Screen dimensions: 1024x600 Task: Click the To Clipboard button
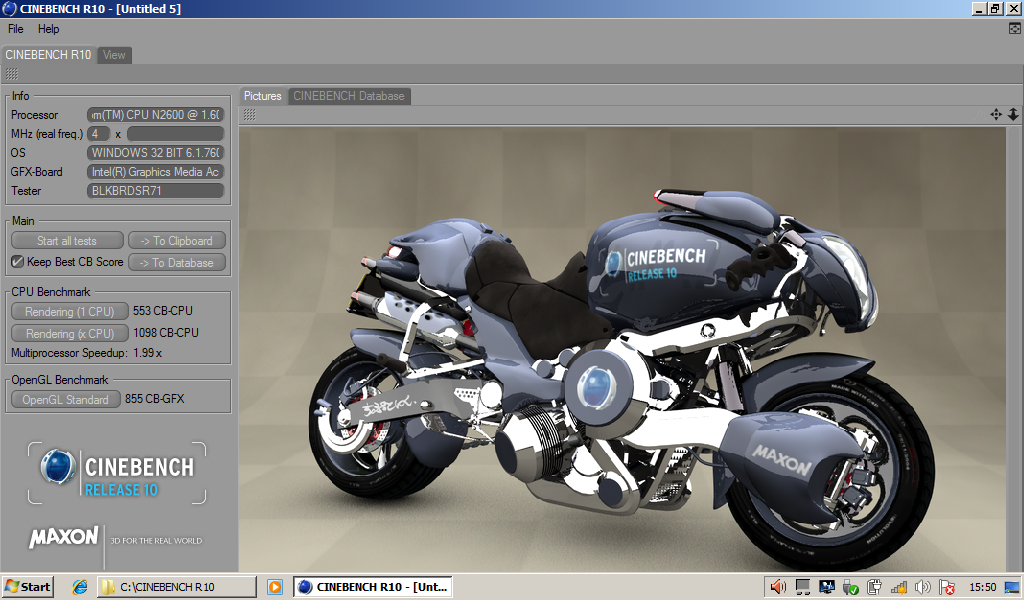(176, 240)
